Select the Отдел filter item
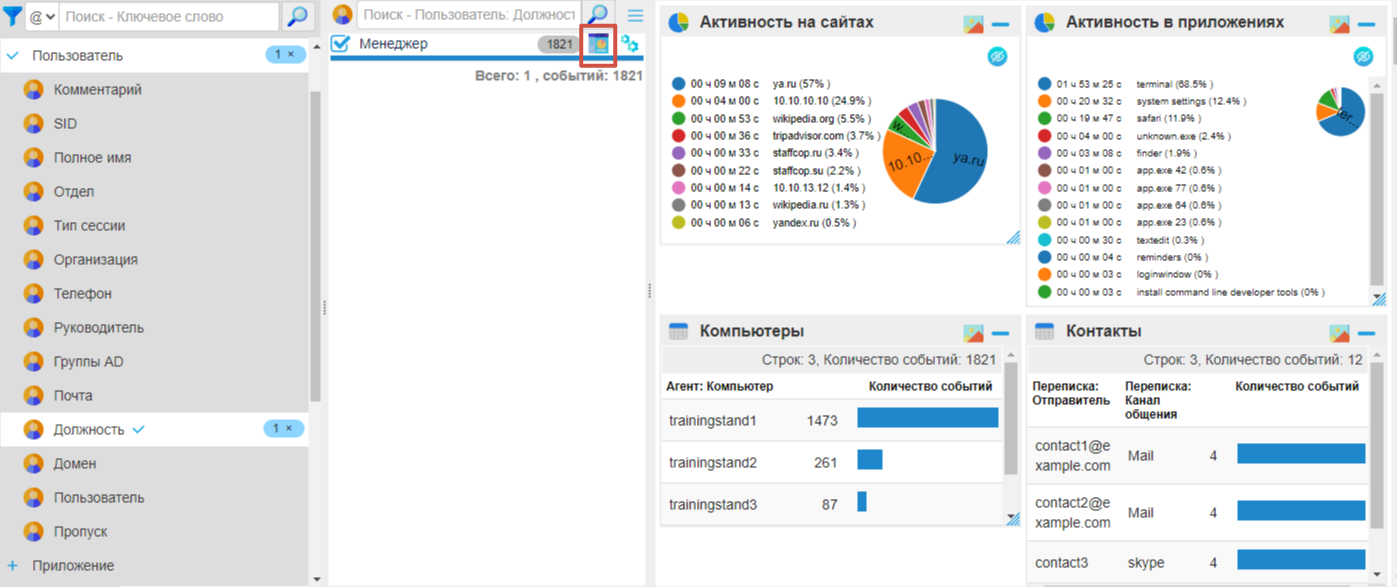1397x587 pixels. 74,191
